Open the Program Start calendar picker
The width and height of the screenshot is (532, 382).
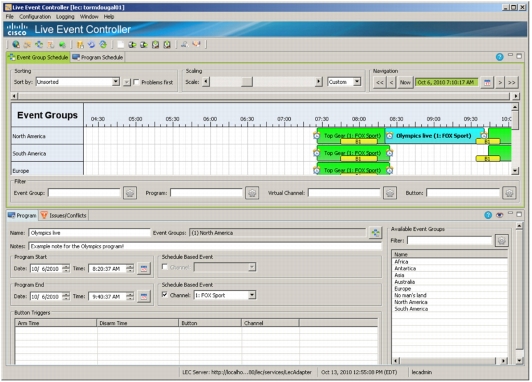(144, 269)
